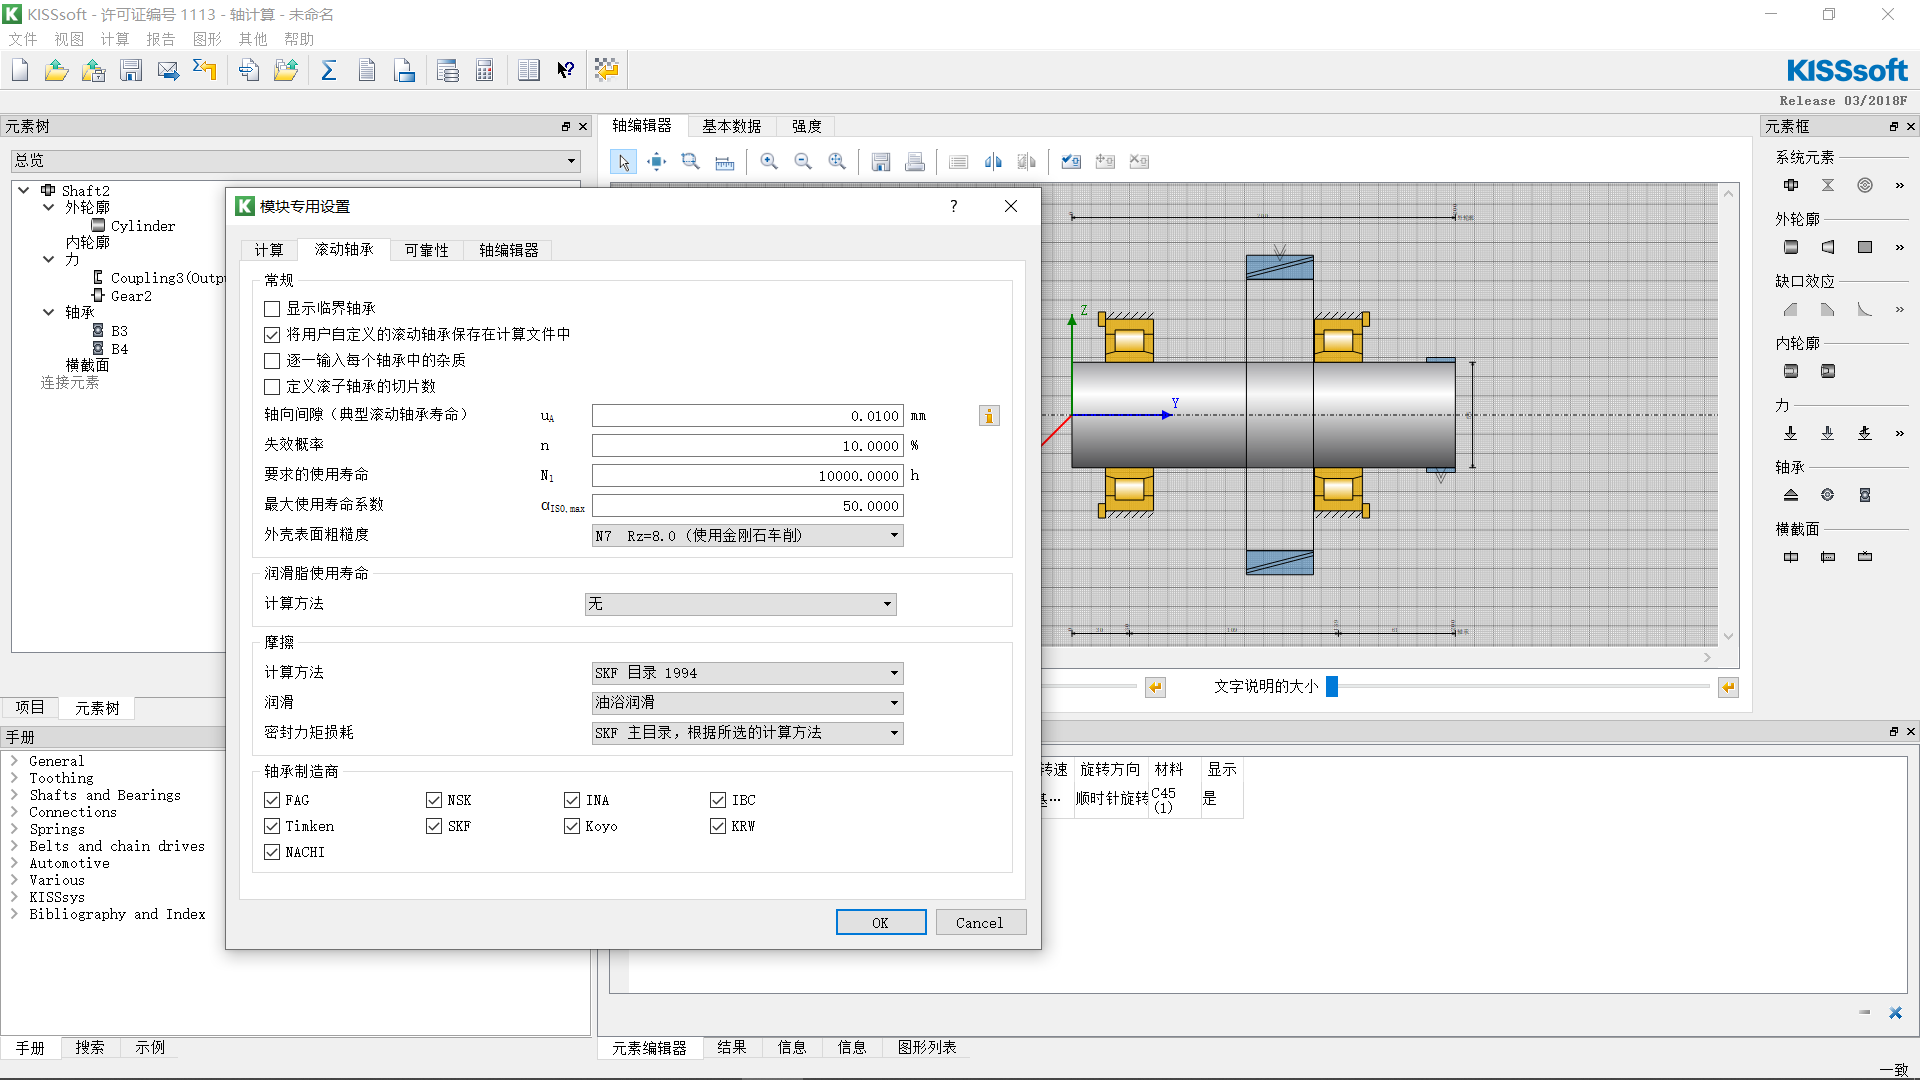Open the 结果 tab at bottom

[x=732, y=1047]
